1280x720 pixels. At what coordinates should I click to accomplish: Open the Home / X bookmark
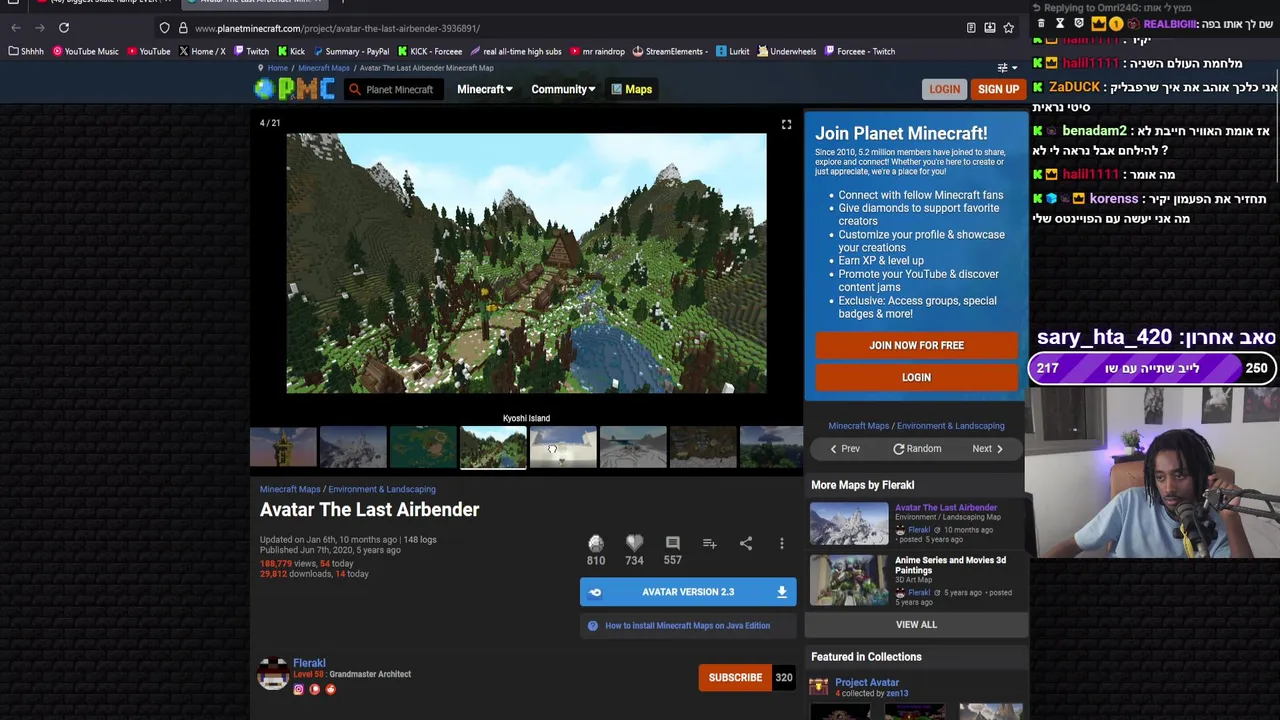click(202, 51)
